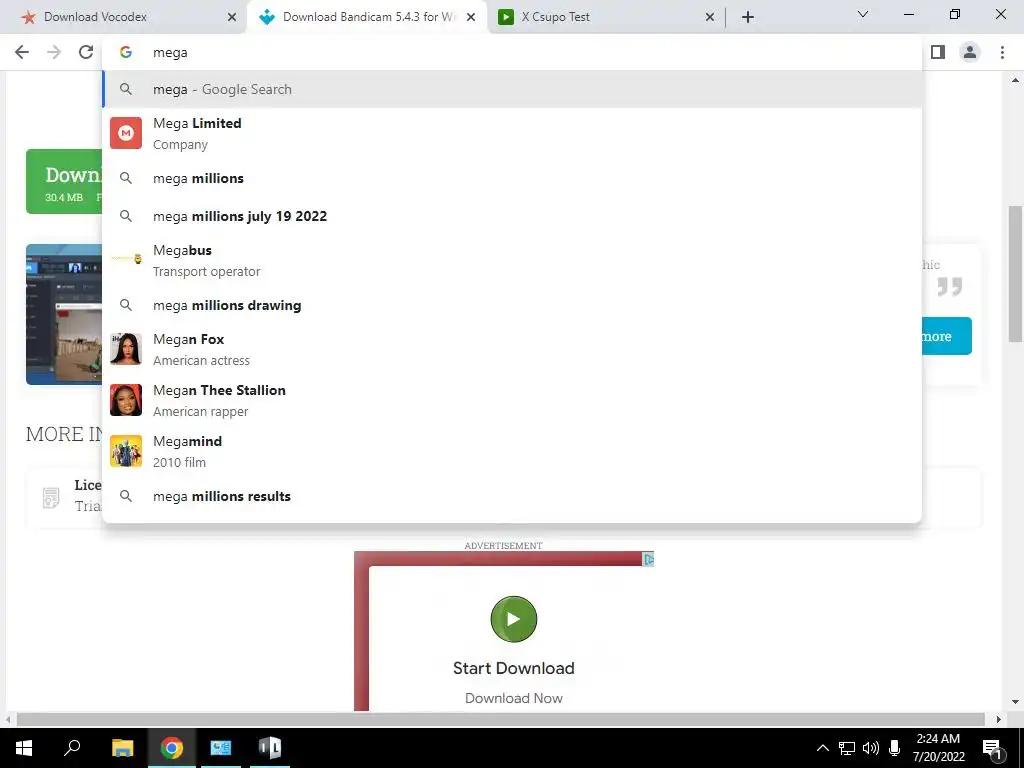Click the Megamind movie poster thumbnail

(x=126, y=451)
